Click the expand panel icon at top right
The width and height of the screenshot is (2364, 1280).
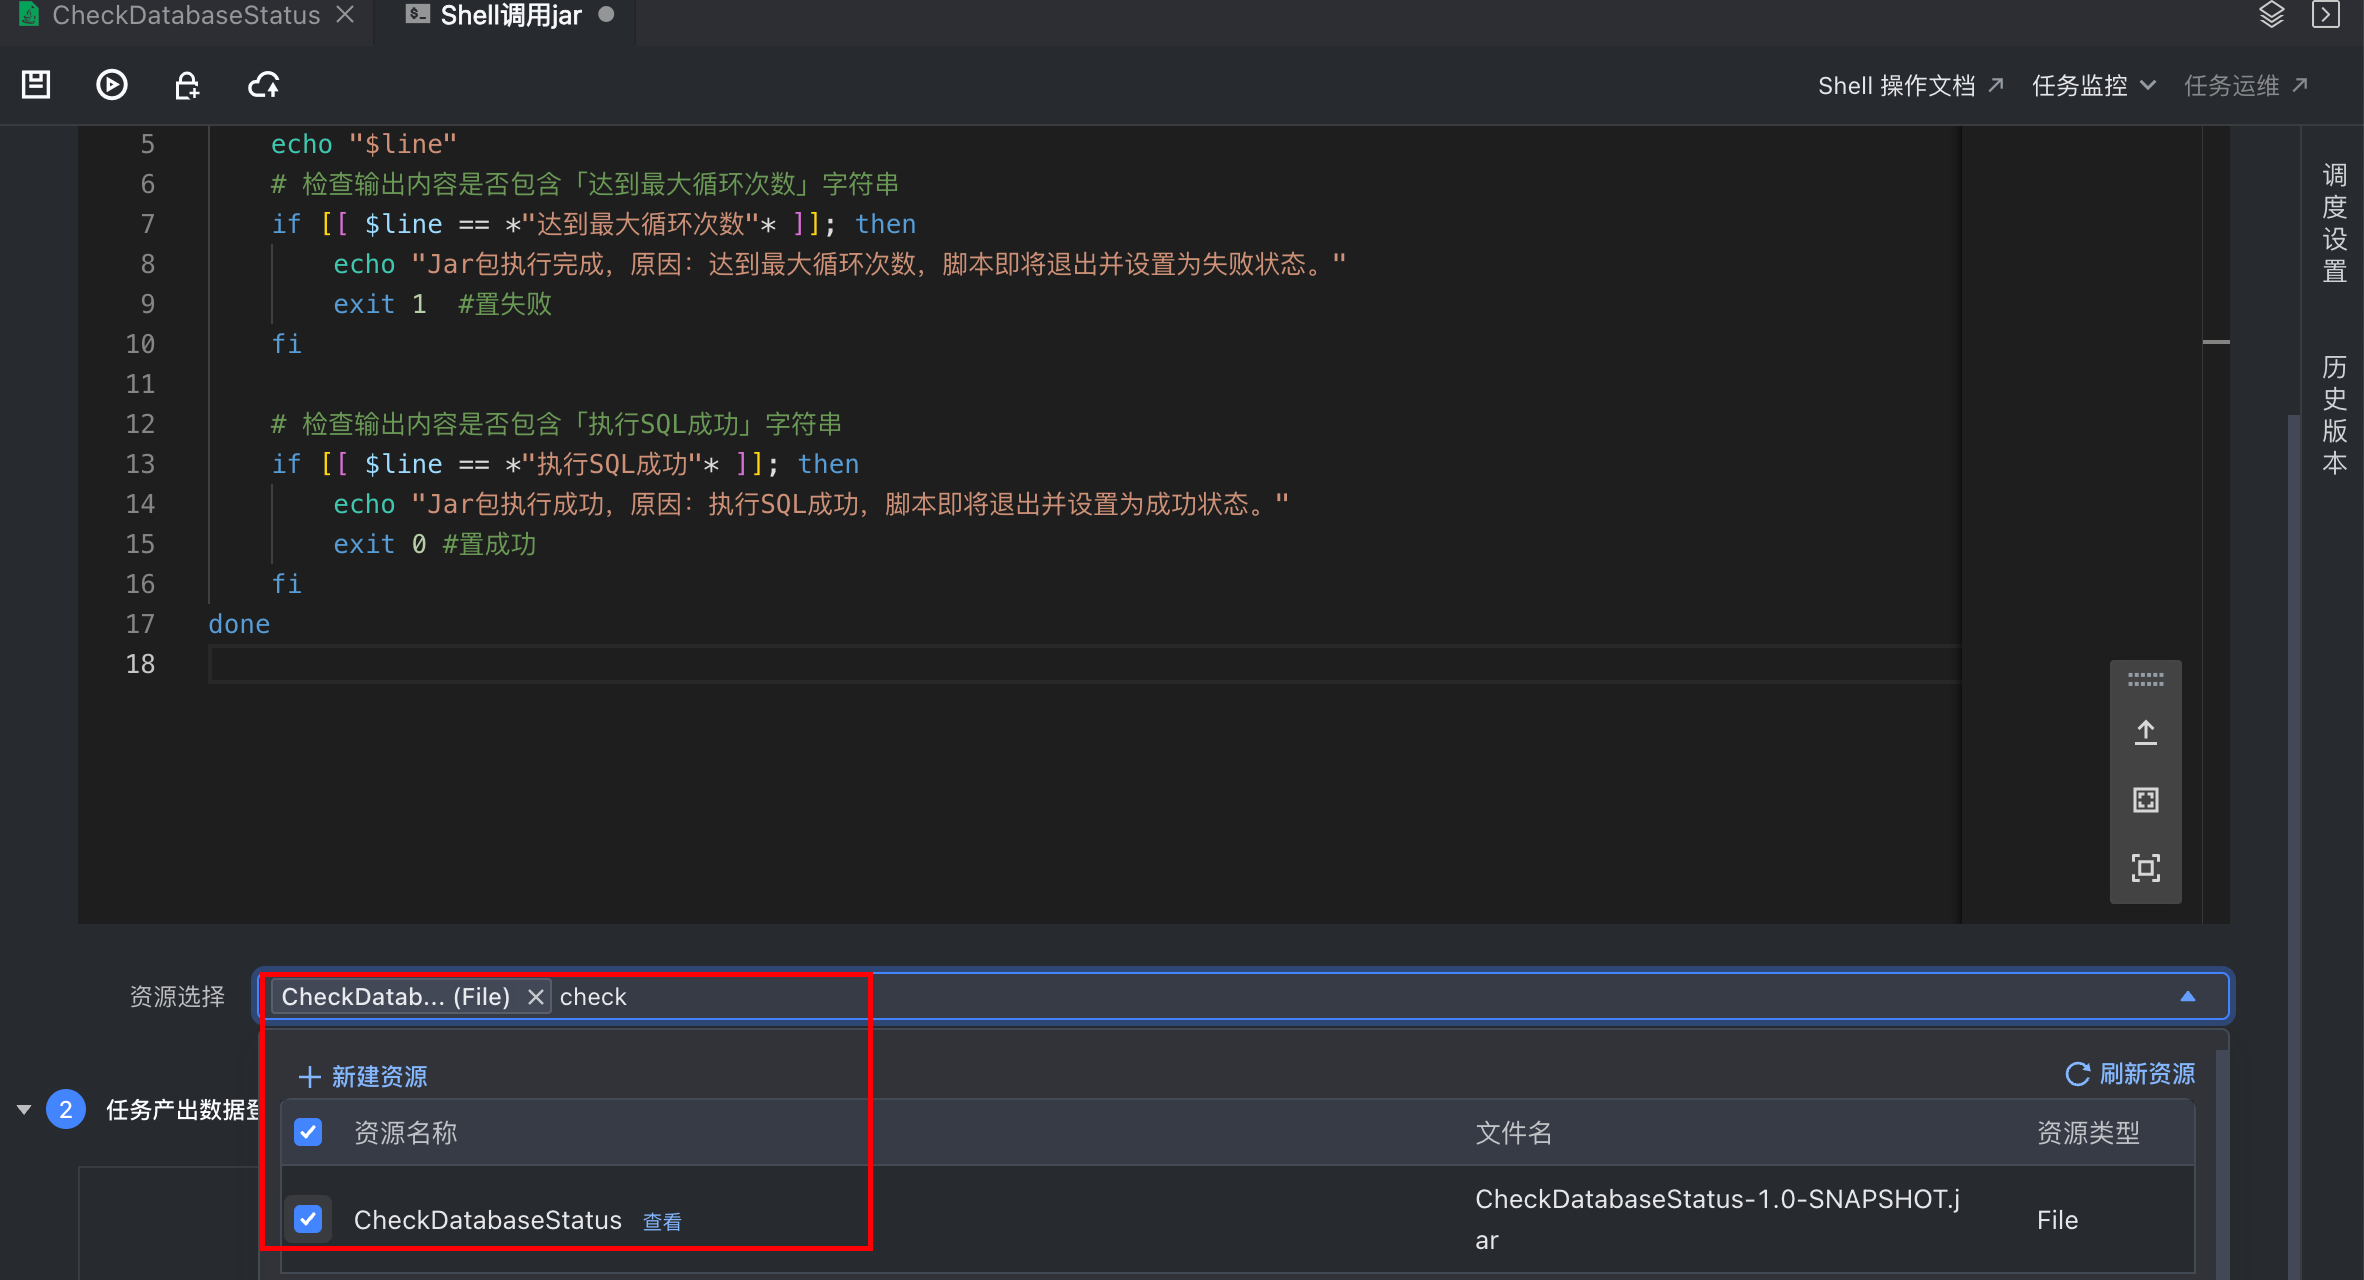click(x=2326, y=15)
